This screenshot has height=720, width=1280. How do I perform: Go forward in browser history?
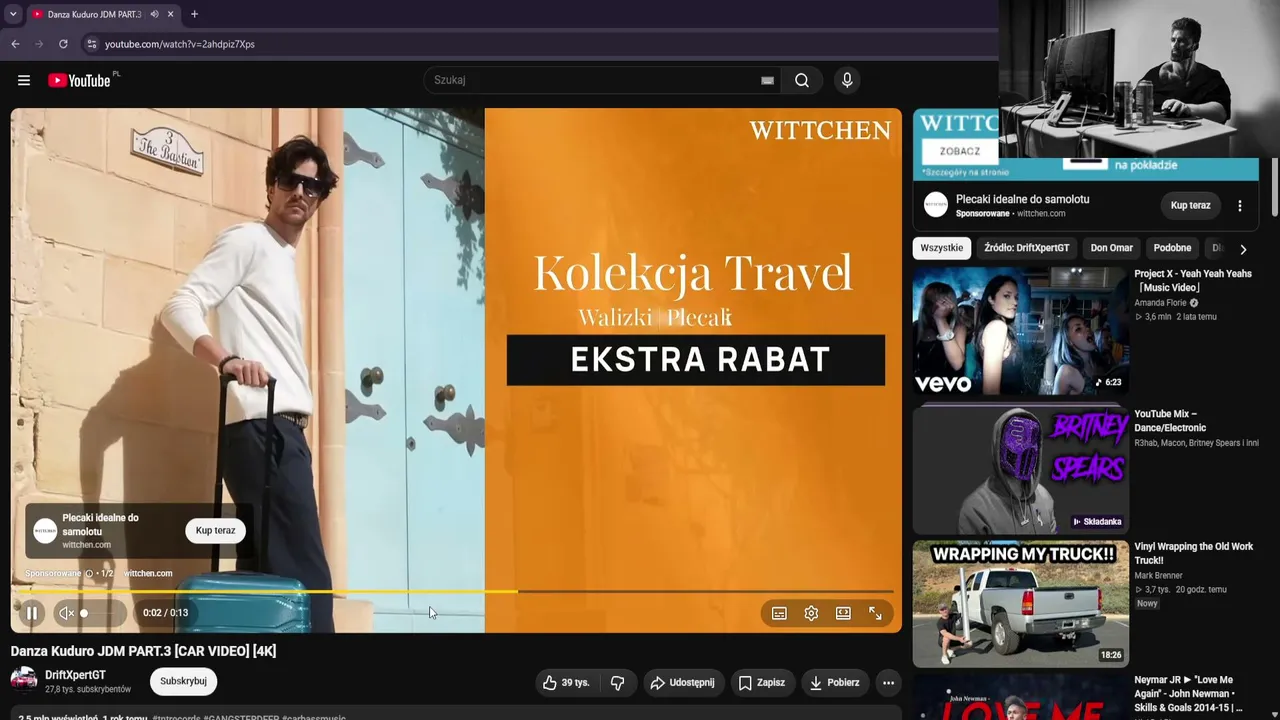39,44
